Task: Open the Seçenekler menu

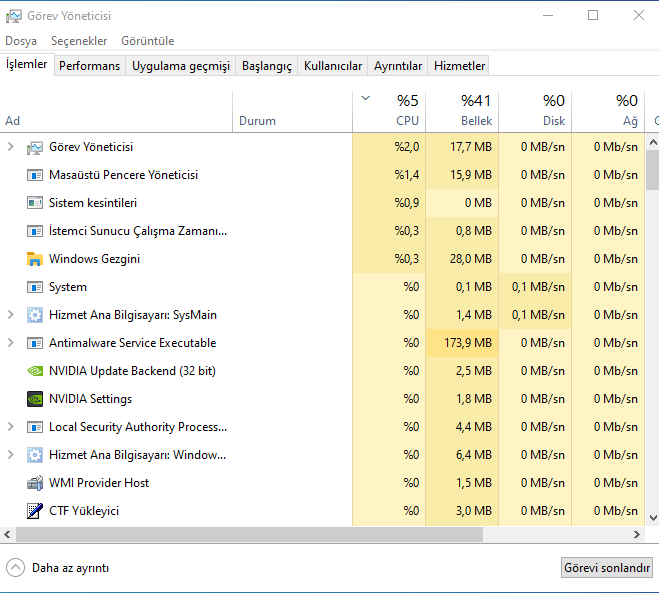Action: pos(79,41)
